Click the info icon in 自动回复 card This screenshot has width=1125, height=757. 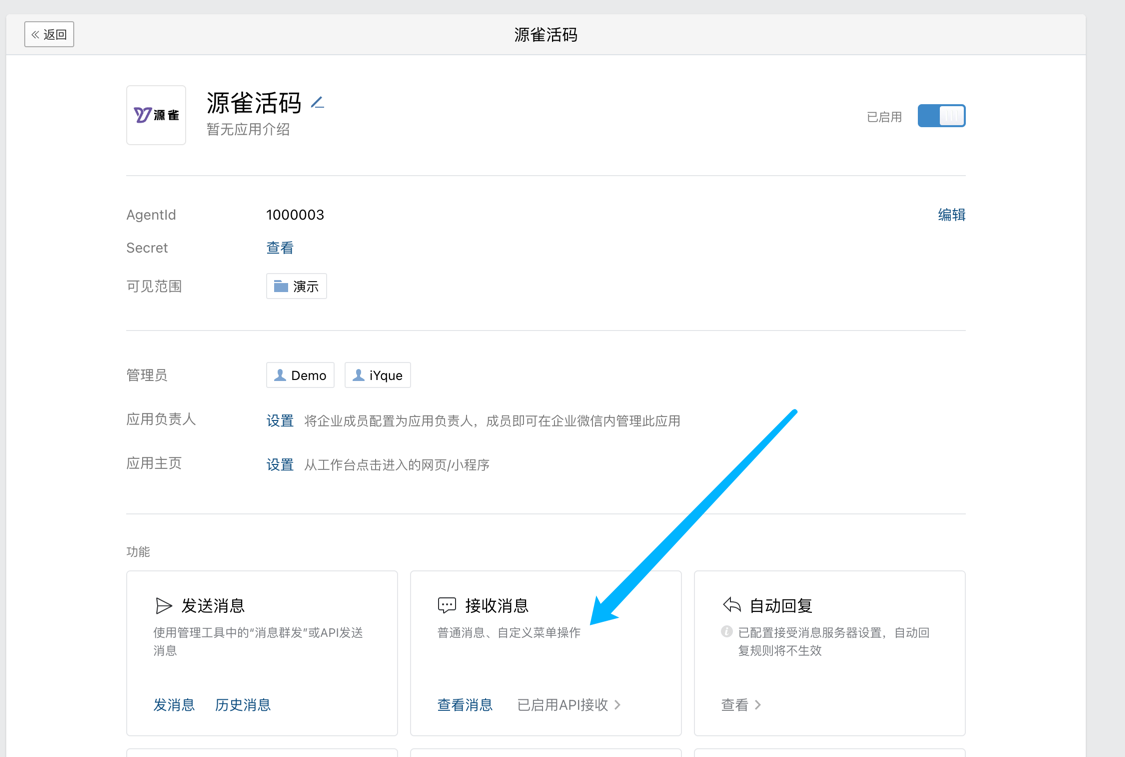727,632
